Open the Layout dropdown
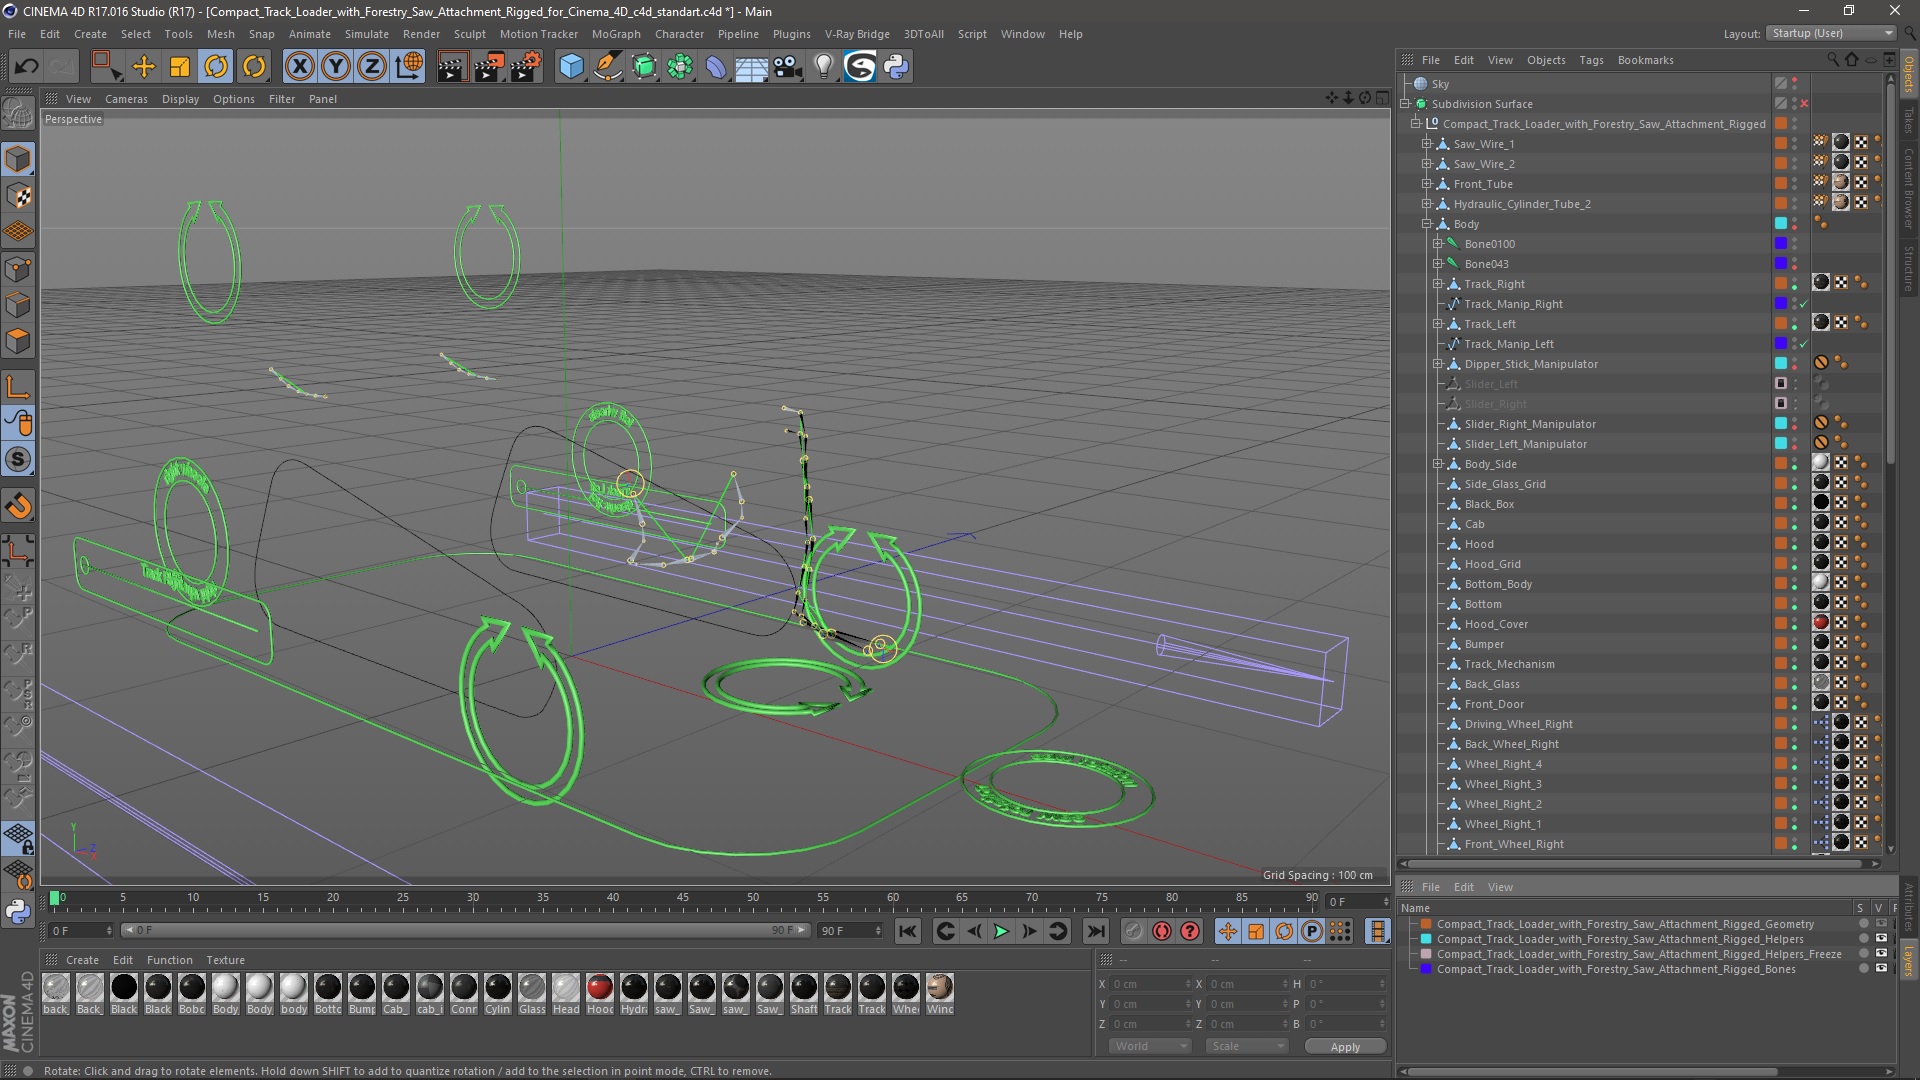 click(1831, 33)
